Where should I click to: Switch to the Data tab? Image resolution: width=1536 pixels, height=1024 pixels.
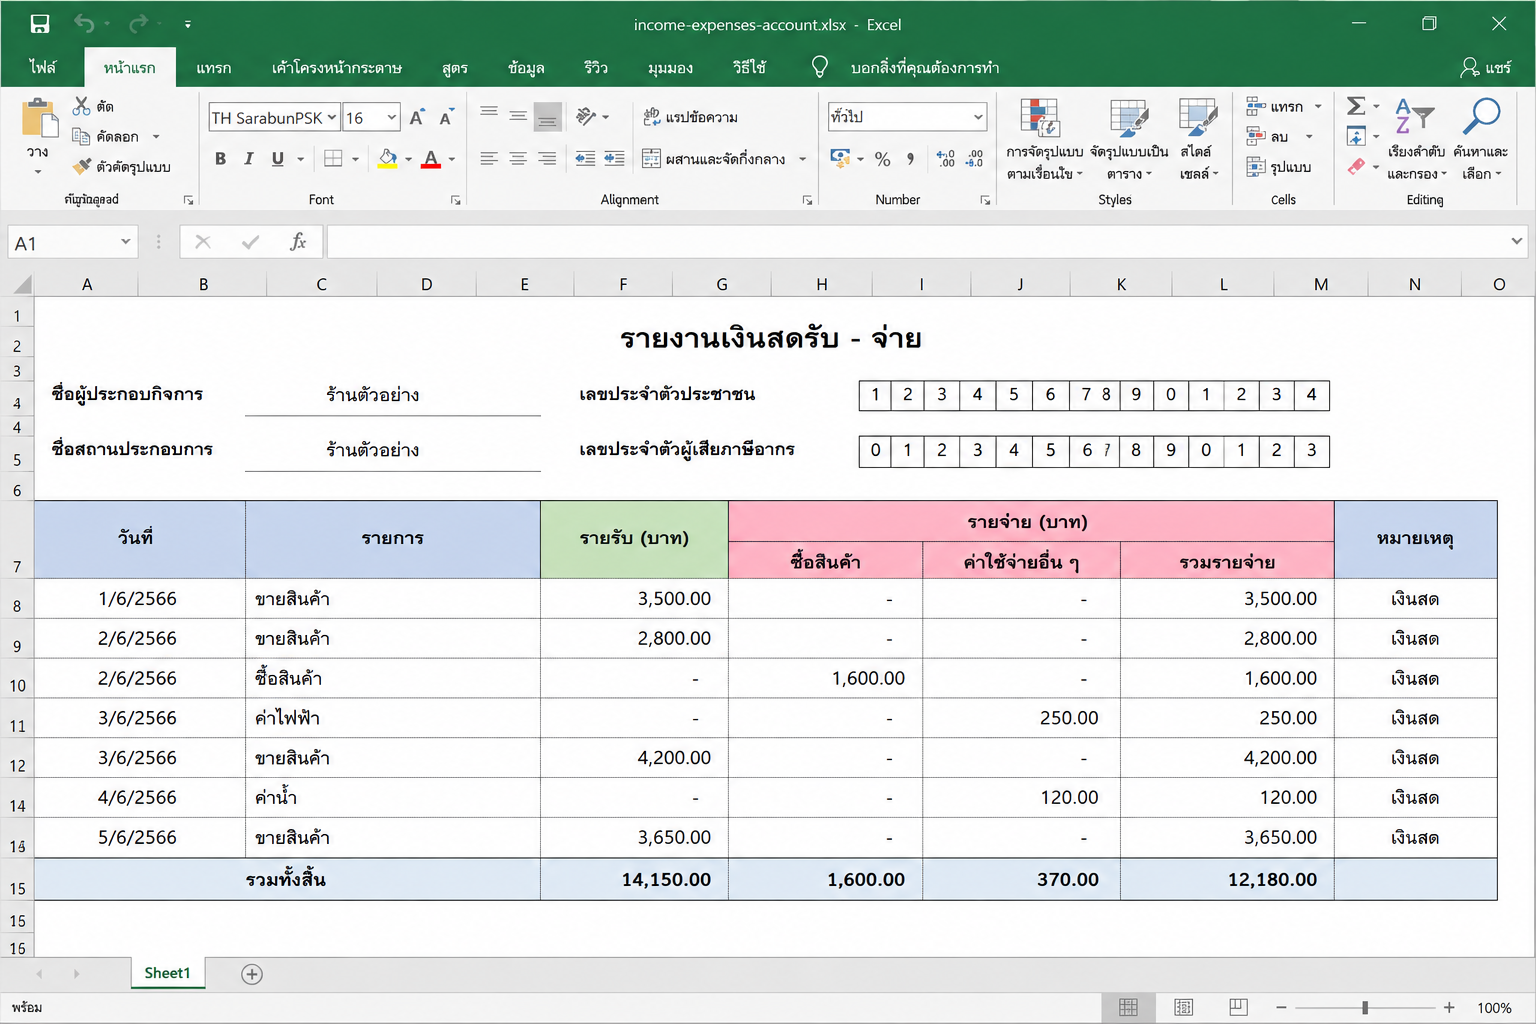pos(526,67)
